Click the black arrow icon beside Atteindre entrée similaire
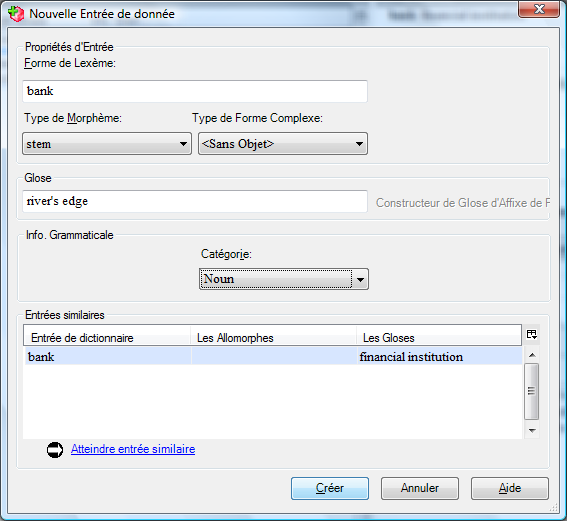The width and height of the screenshot is (567, 521). pyautogui.click(x=55, y=450)
